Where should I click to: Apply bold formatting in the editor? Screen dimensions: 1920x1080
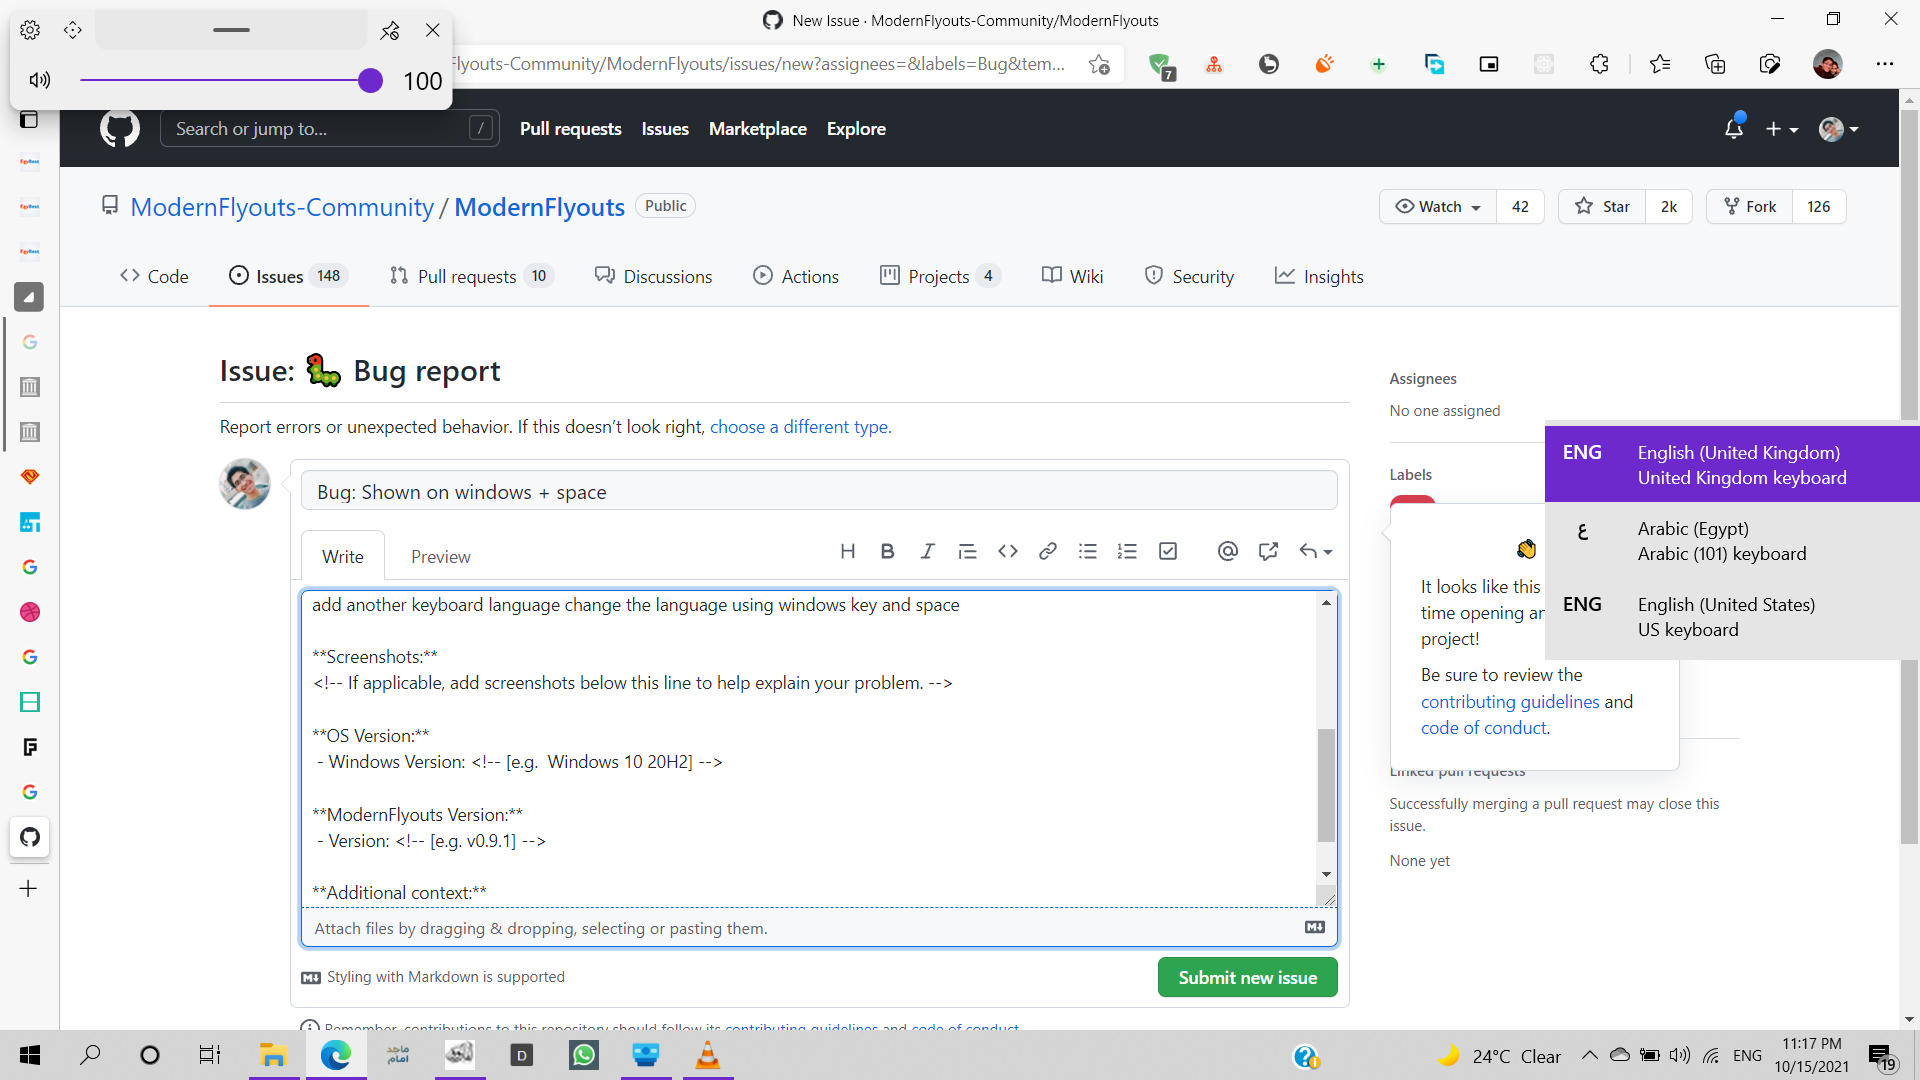tap(887, 551)
